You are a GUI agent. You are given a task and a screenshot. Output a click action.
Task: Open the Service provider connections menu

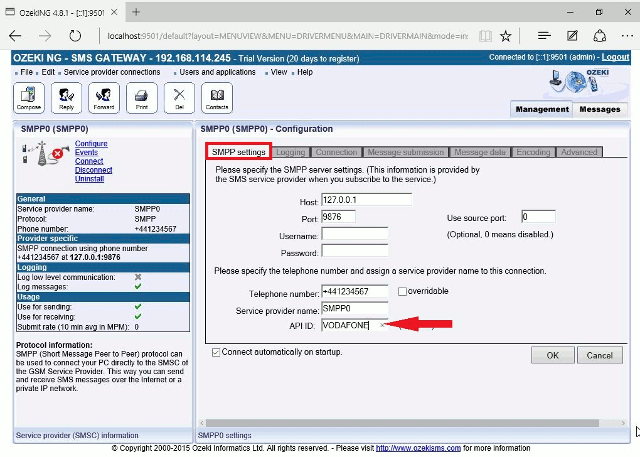point(112,72)
